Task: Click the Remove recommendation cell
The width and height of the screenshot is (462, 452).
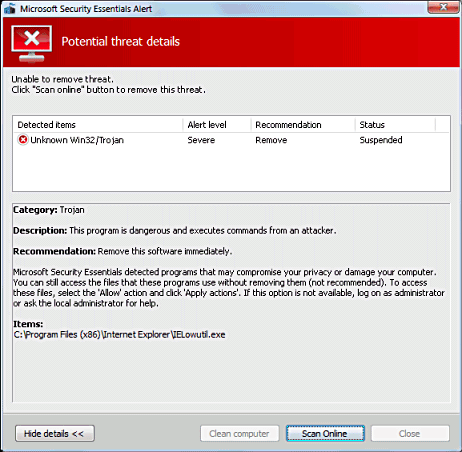Action: click(271, 140)
